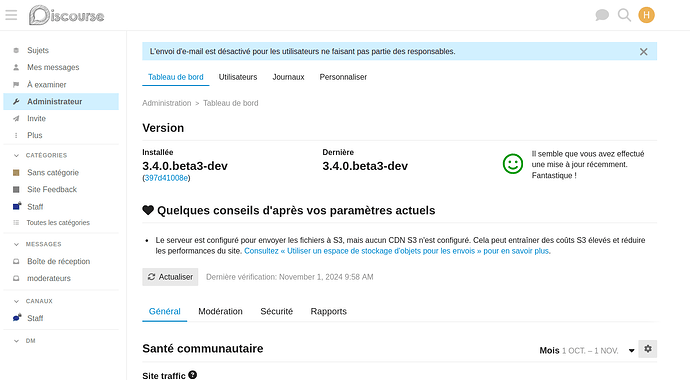Select the Rapports dashboard tab
The width and height of the screenshot is (690, 380).
point(329,311)
